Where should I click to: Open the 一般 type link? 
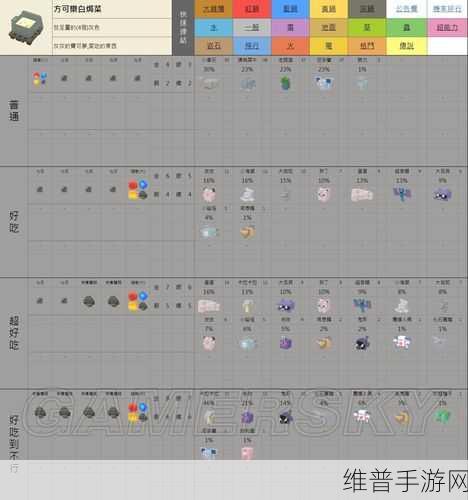[x=252, y=27]
